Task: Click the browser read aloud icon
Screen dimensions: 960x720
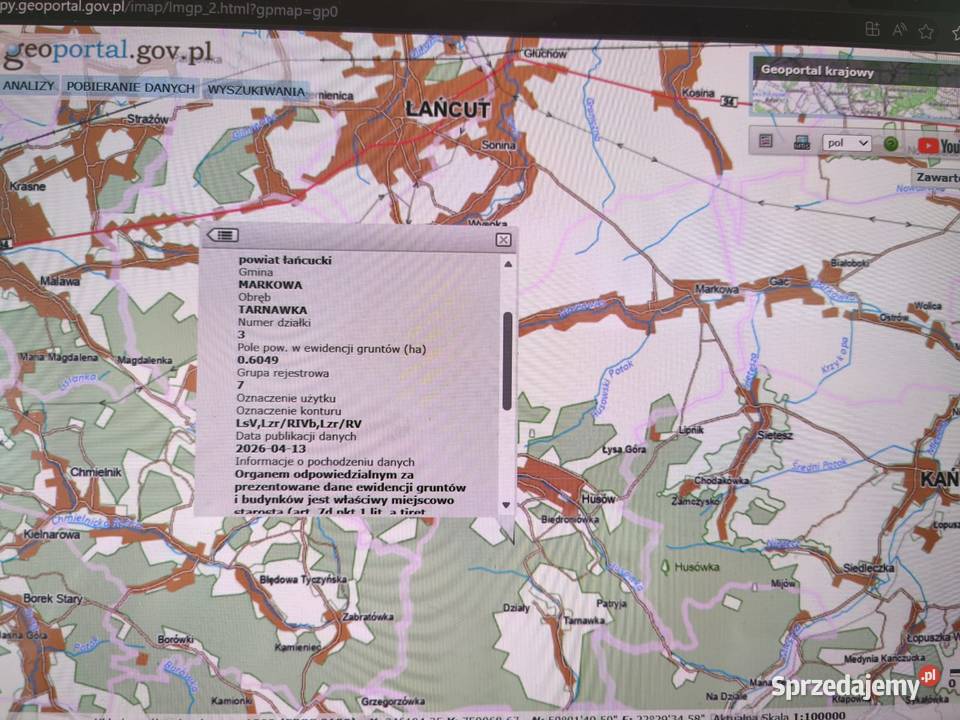Action: click(899, 29)
